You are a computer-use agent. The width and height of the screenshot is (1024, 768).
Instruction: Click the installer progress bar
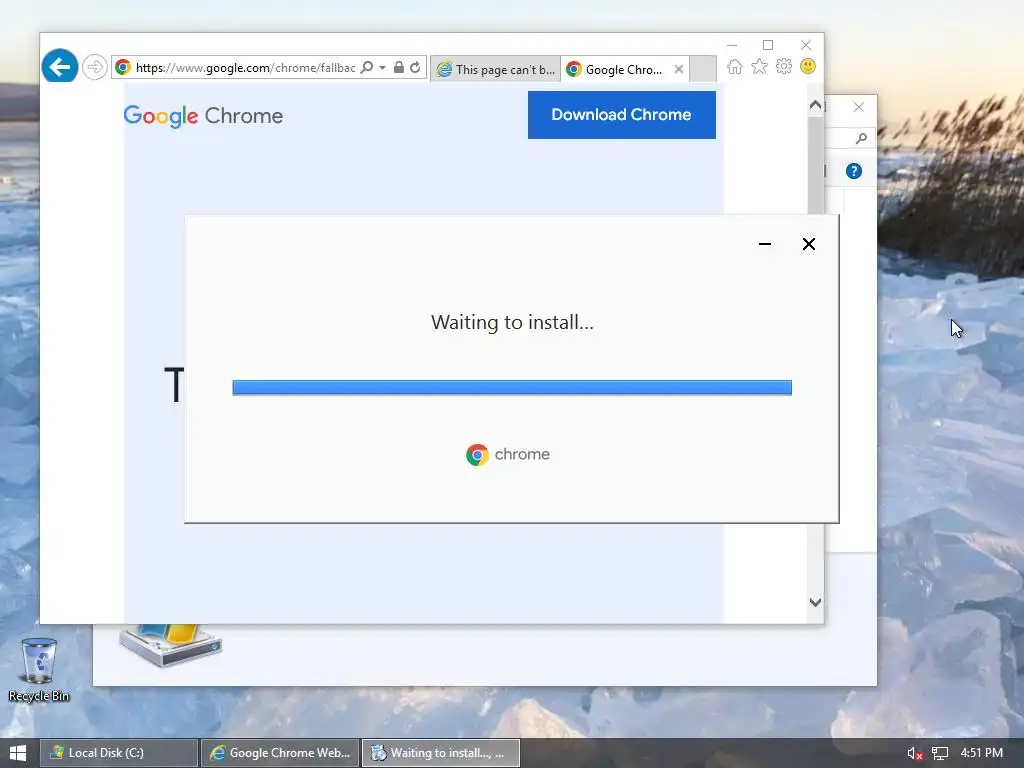pyautogui.click(x=512, y=387)
